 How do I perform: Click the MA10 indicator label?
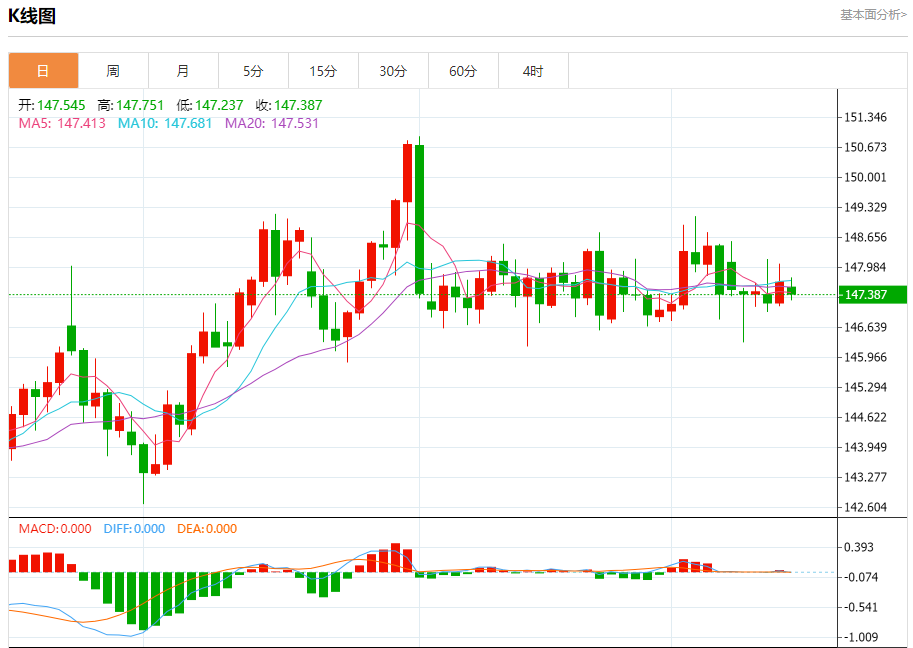(x=164, y=123)
